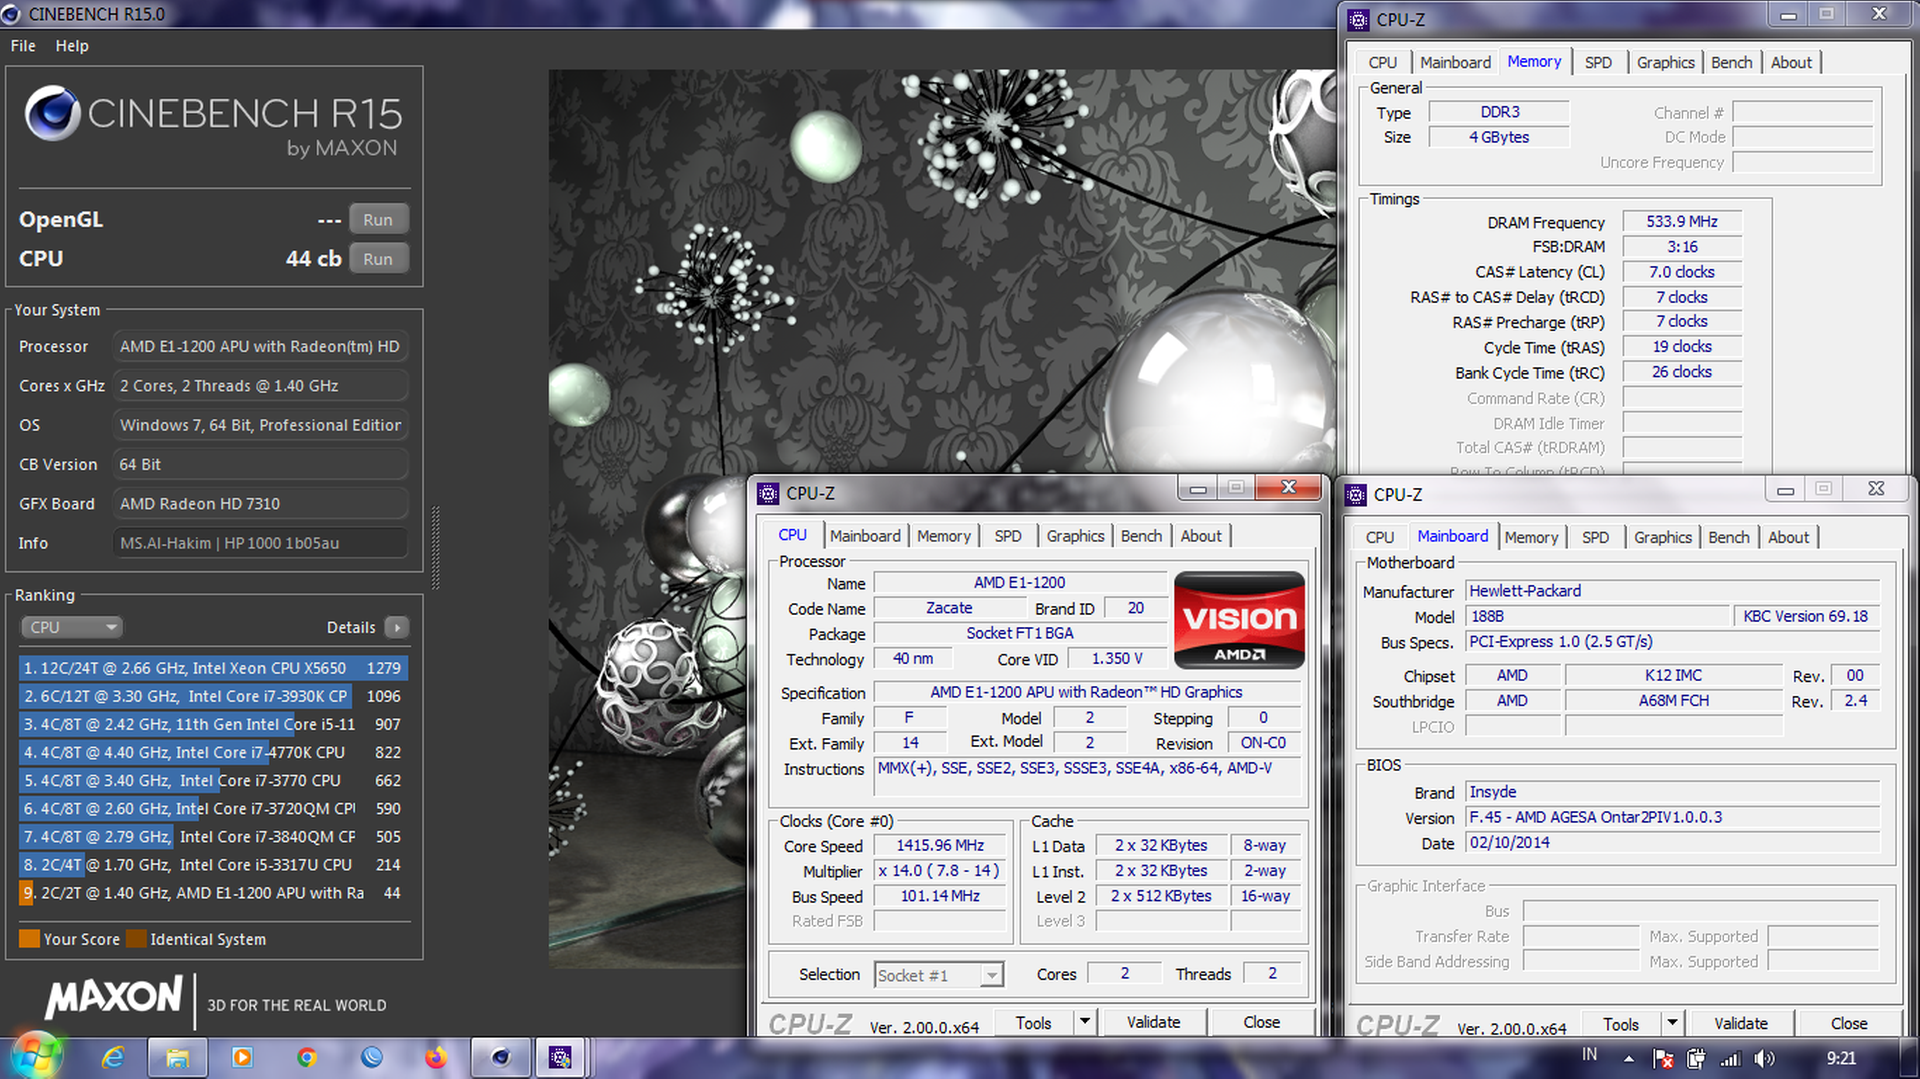The width and height of the screenshot is (1920, 1079).
Task: Click CPU-Z Mainboard window title icon
Action: click(x=1356, y=494)
